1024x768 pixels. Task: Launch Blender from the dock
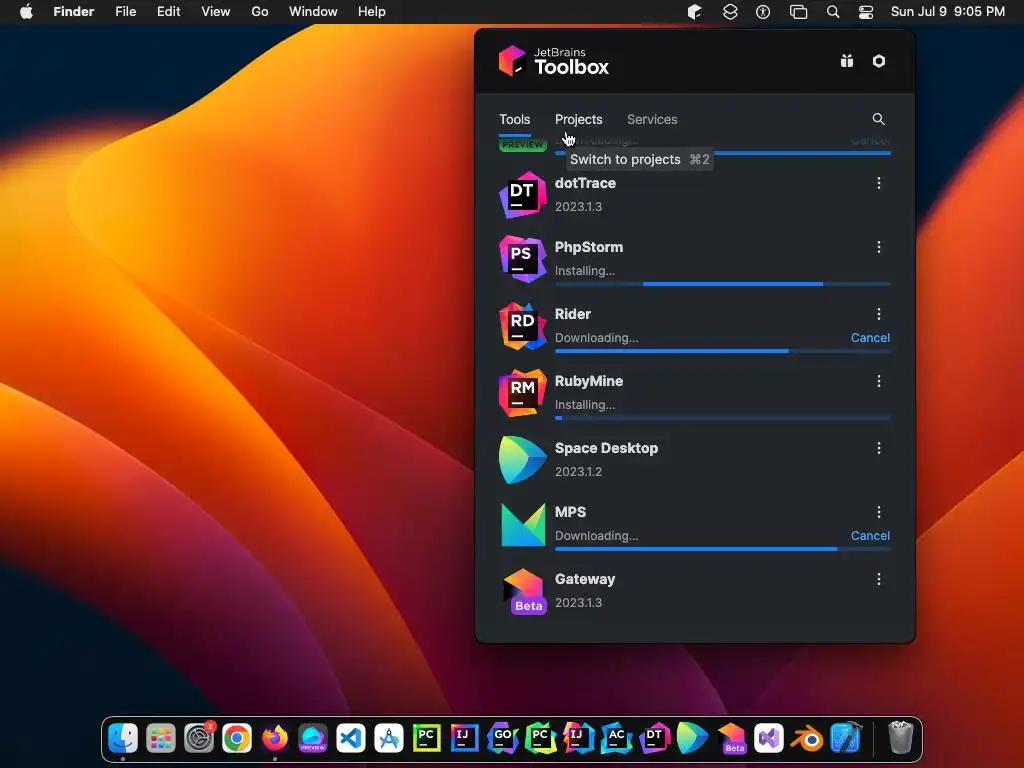(x=807, y=739)
